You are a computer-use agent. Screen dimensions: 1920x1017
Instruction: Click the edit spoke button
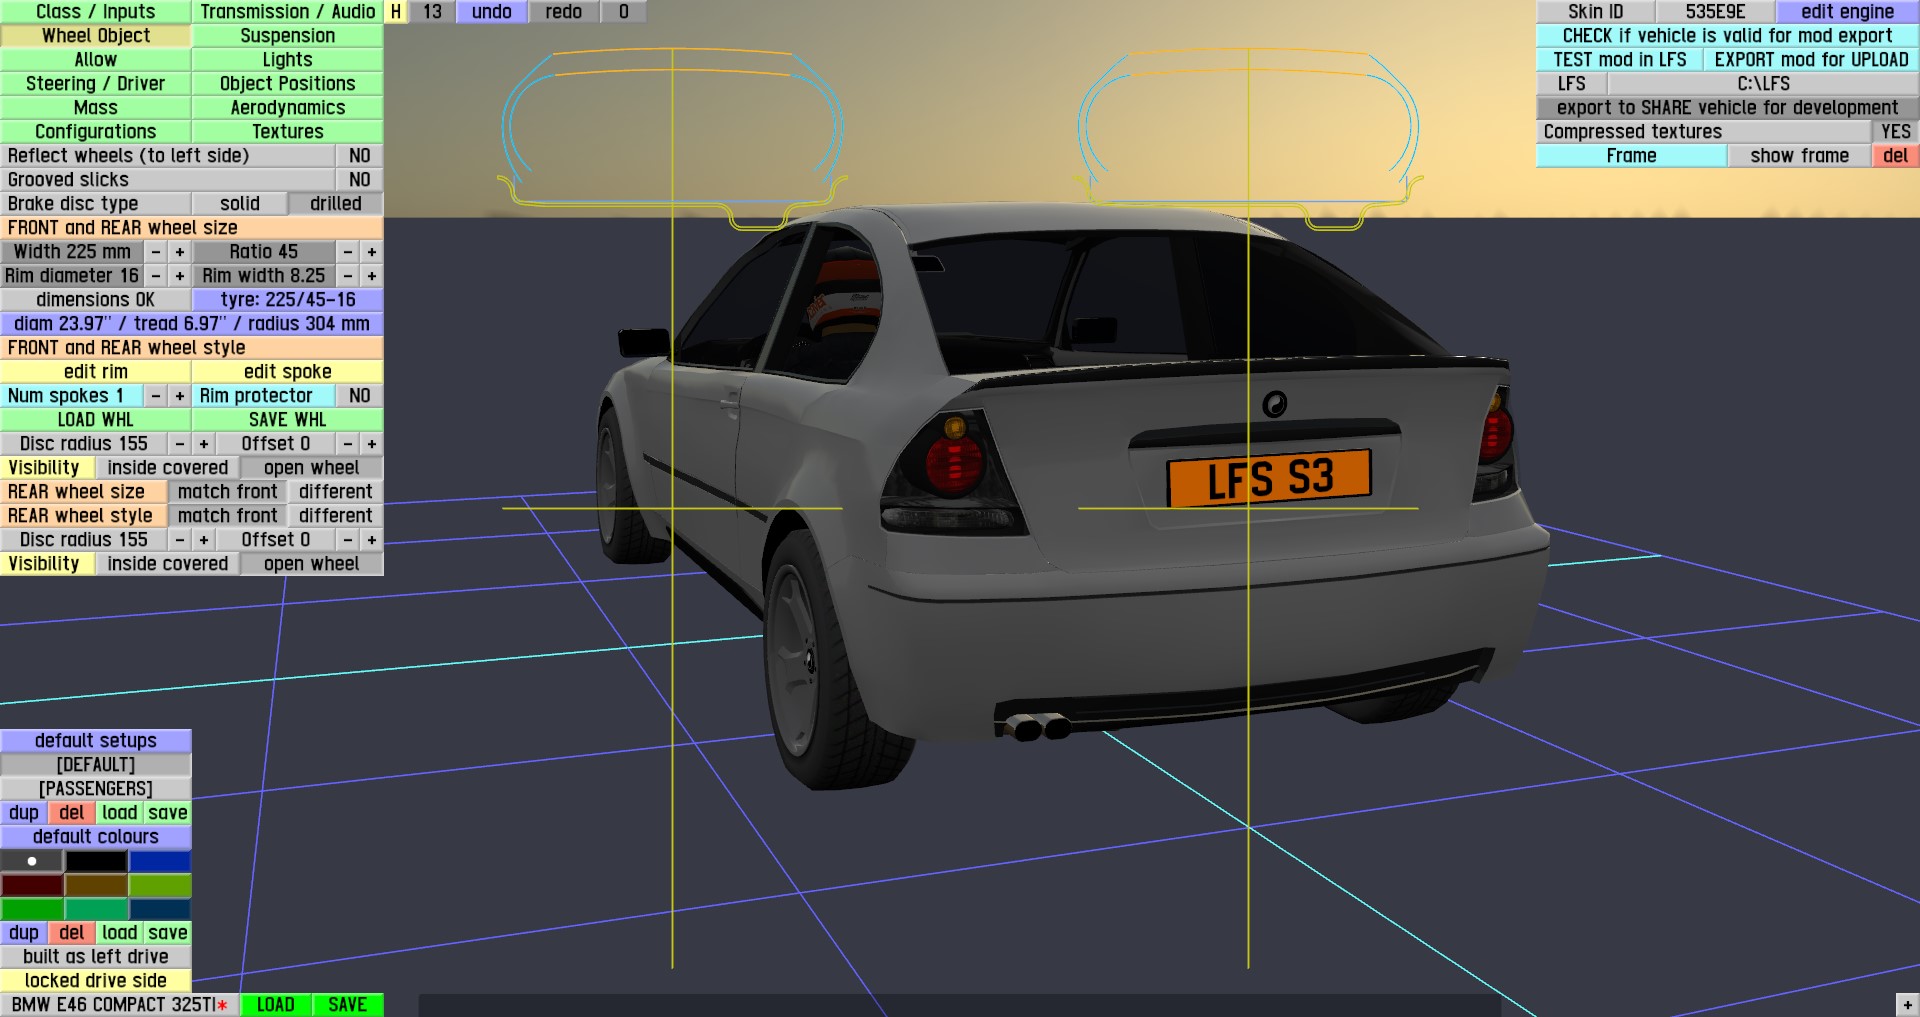[288, 372]
